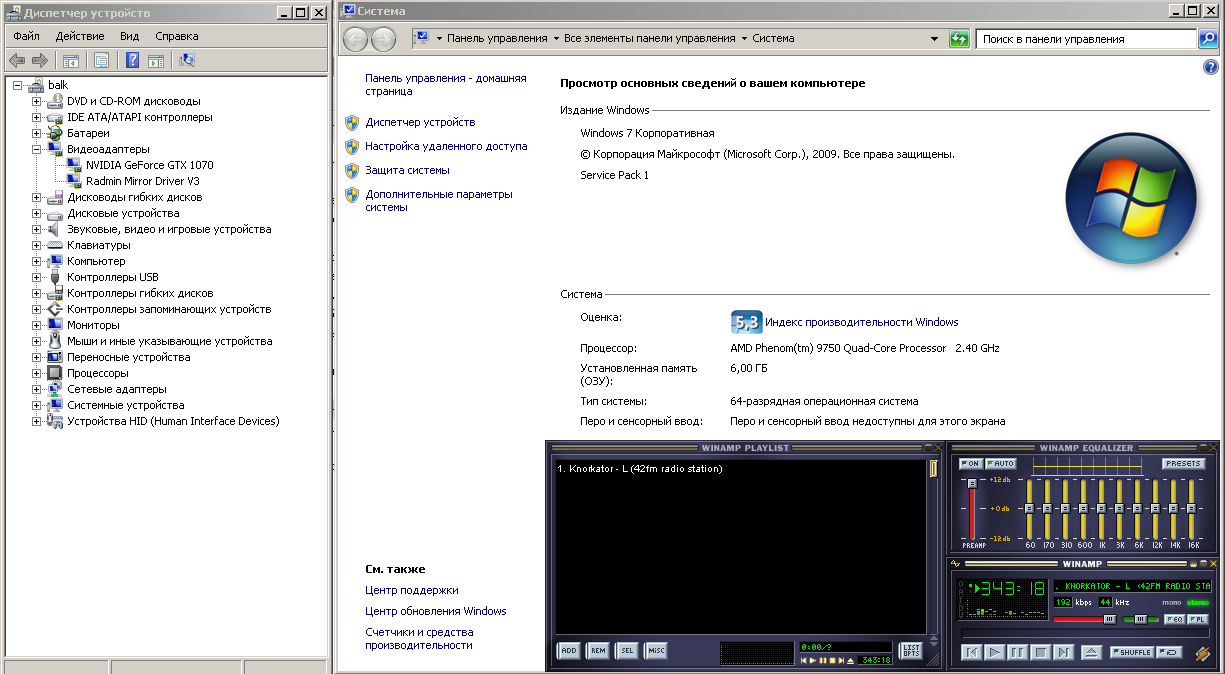
Task: Toggle Winamp equalizer AUTO button
Action: (x=1001, y=464)
